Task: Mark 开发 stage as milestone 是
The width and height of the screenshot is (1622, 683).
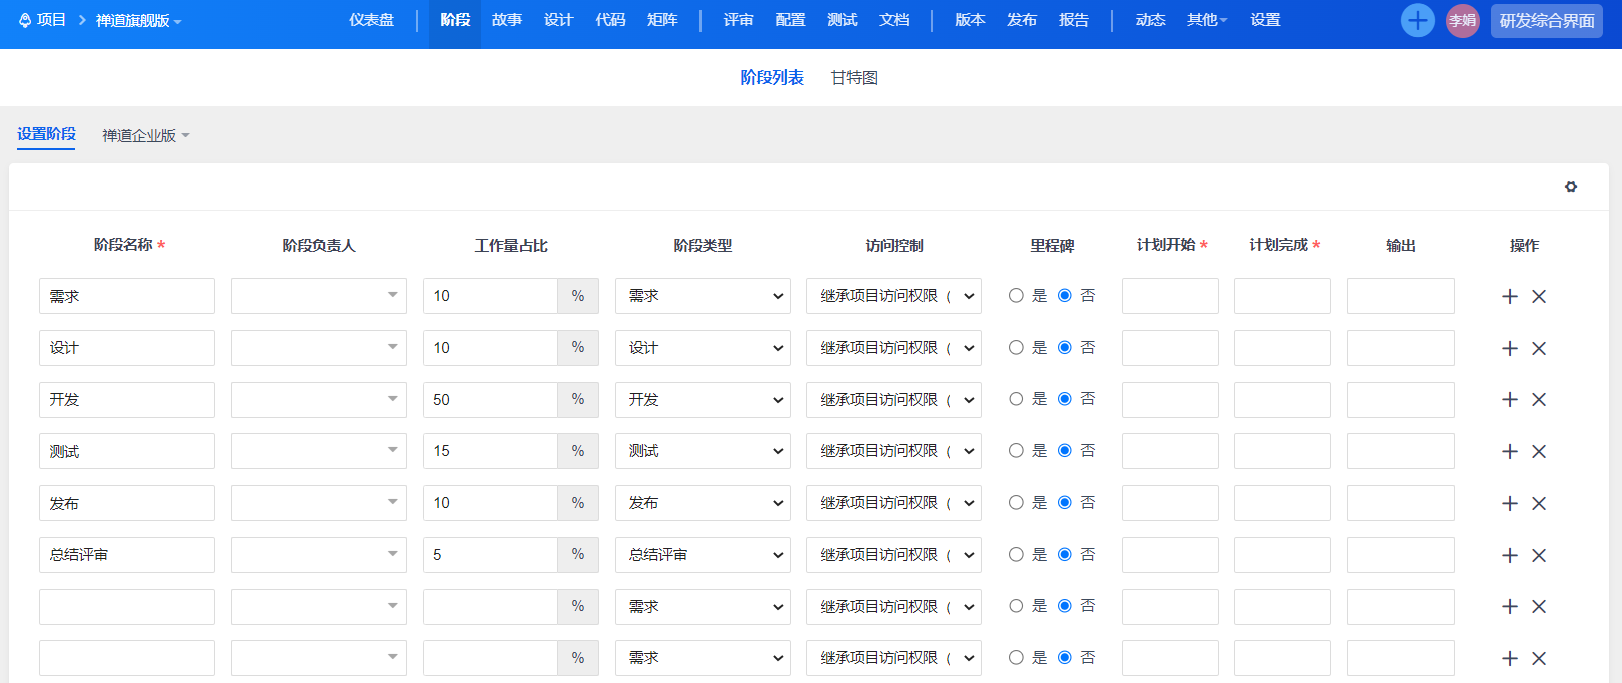Action: (1016, 399)
